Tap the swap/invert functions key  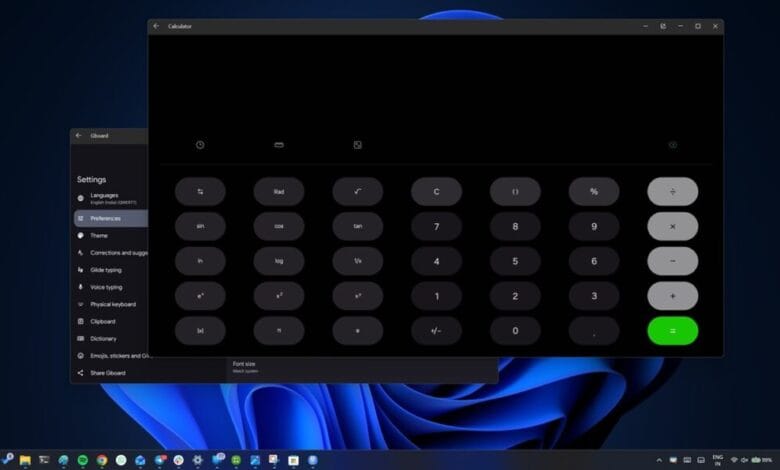(x=200, y=191)
